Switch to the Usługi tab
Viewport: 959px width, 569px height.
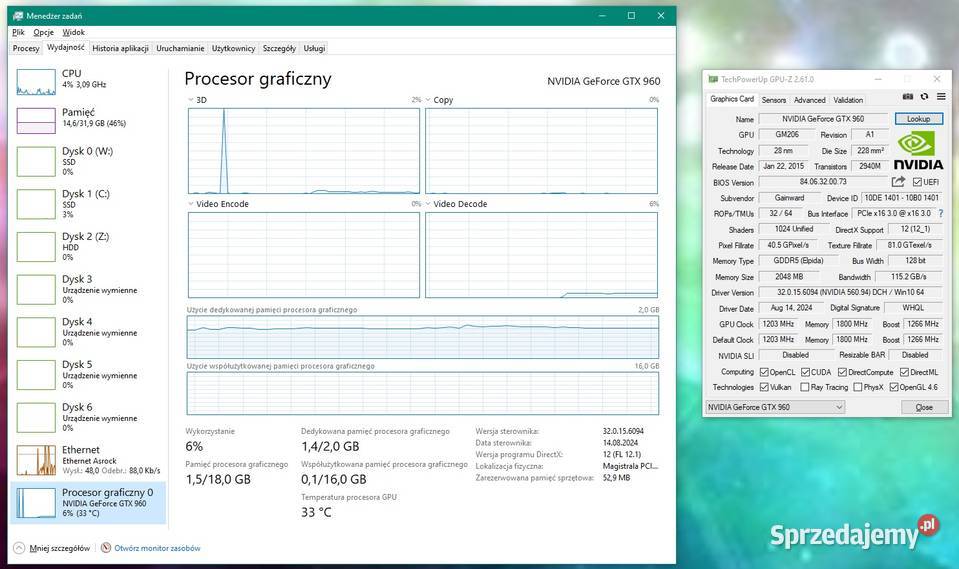(314, 48)
